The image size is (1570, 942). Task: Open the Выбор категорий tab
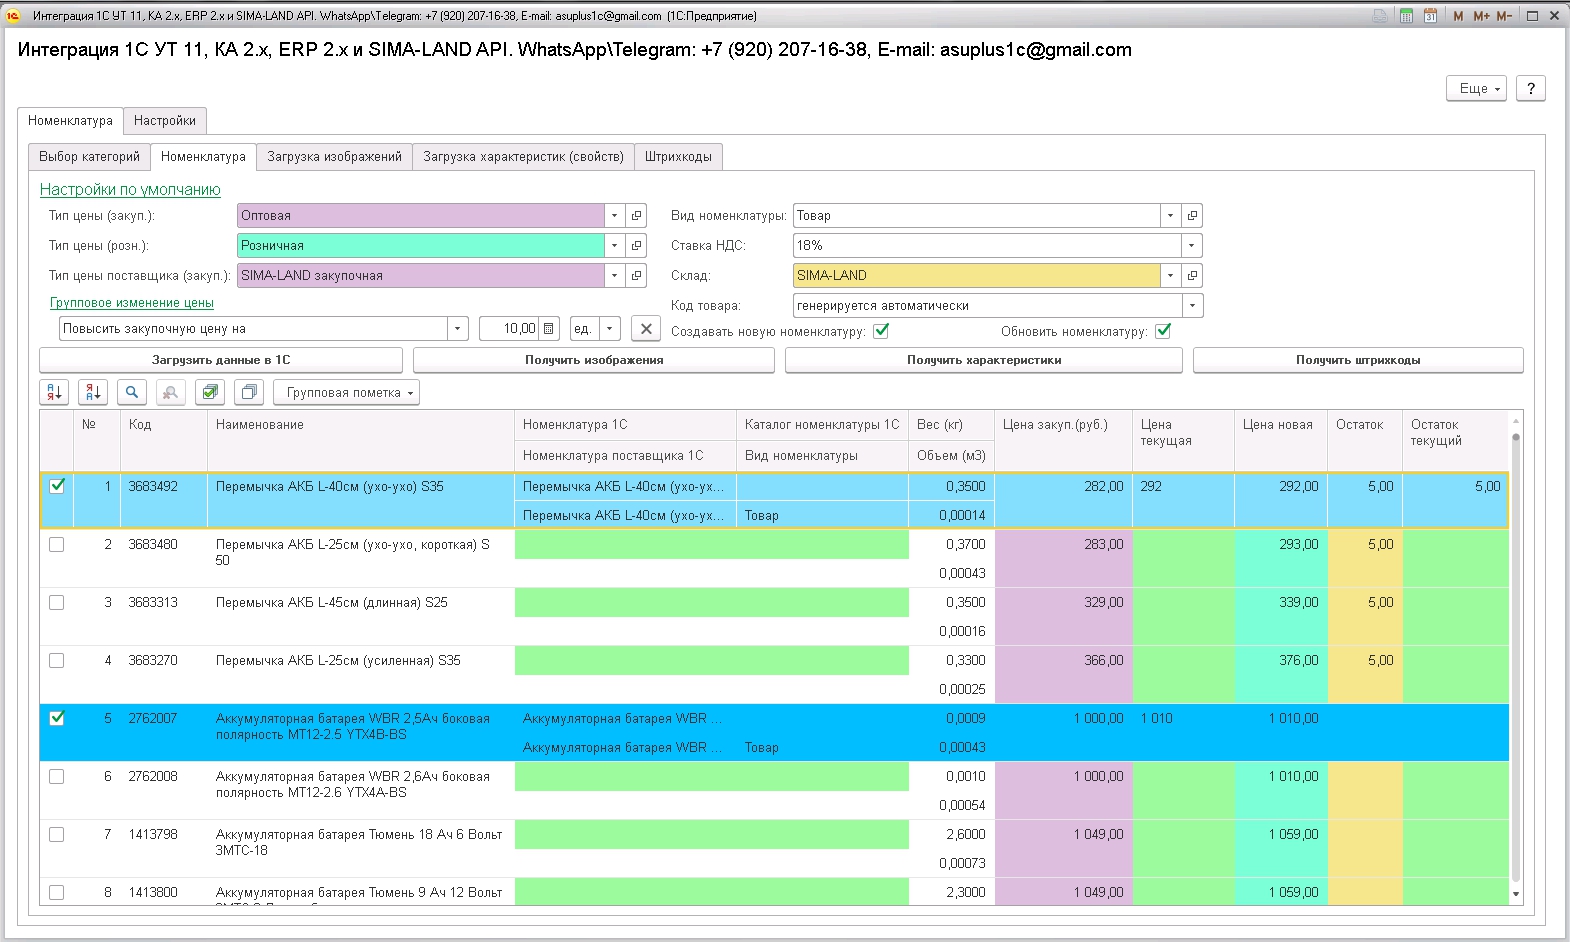pyautogui.click(x=89, y=157)
